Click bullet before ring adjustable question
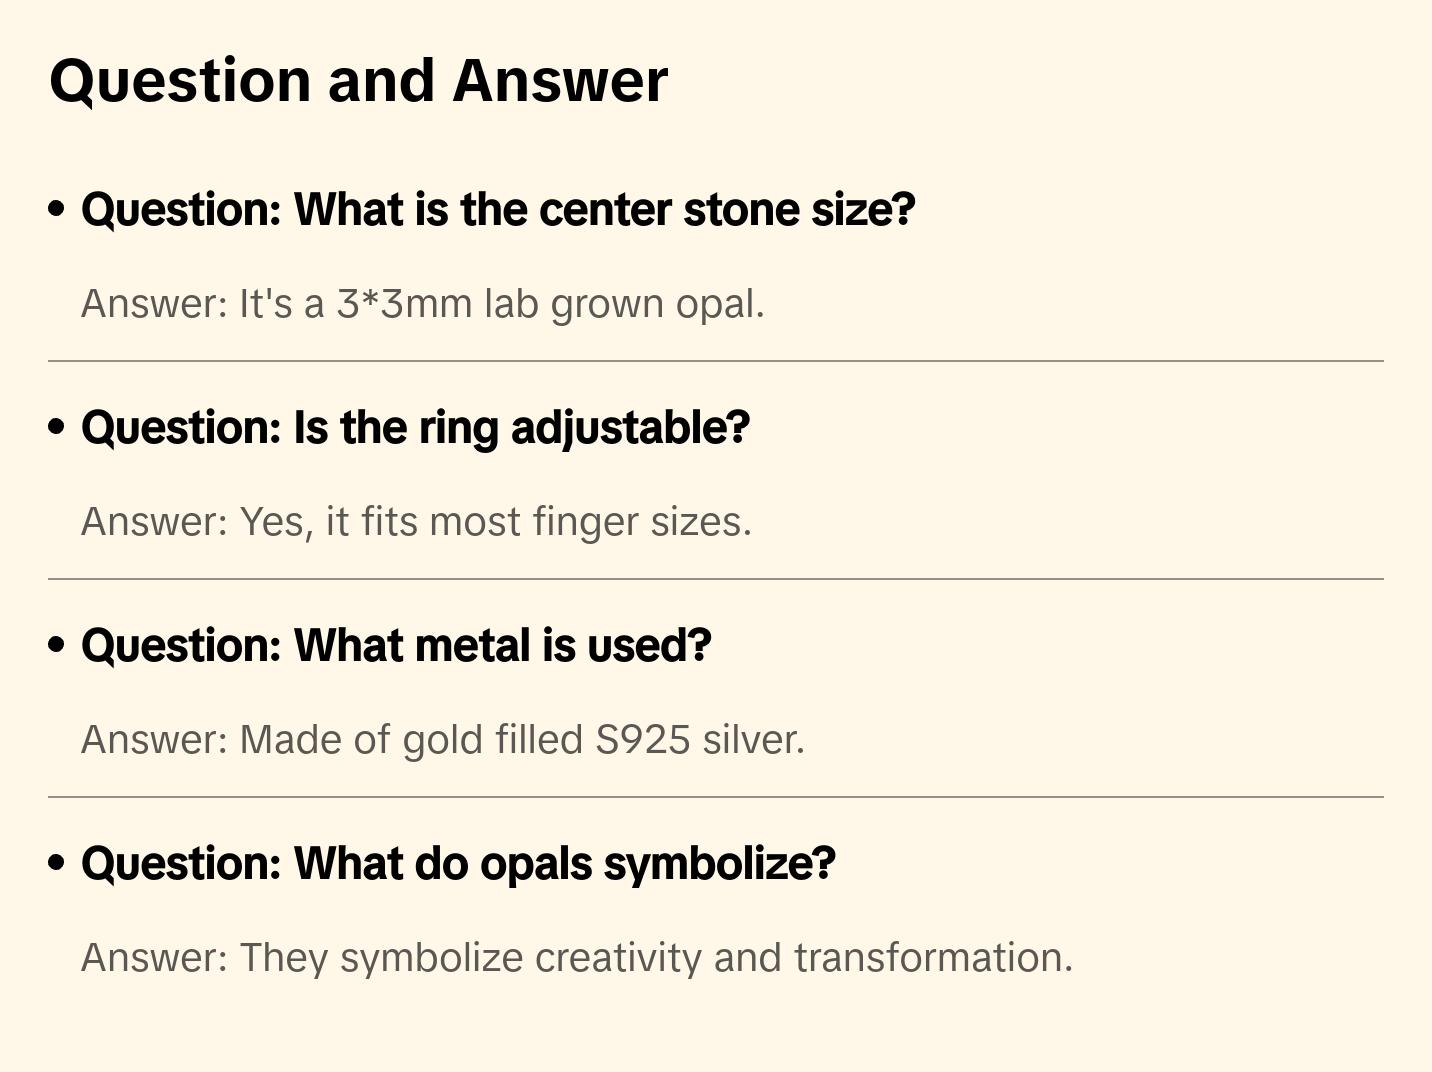The height and width of the screenshot is (1072, 1432). tap(57, 427)
